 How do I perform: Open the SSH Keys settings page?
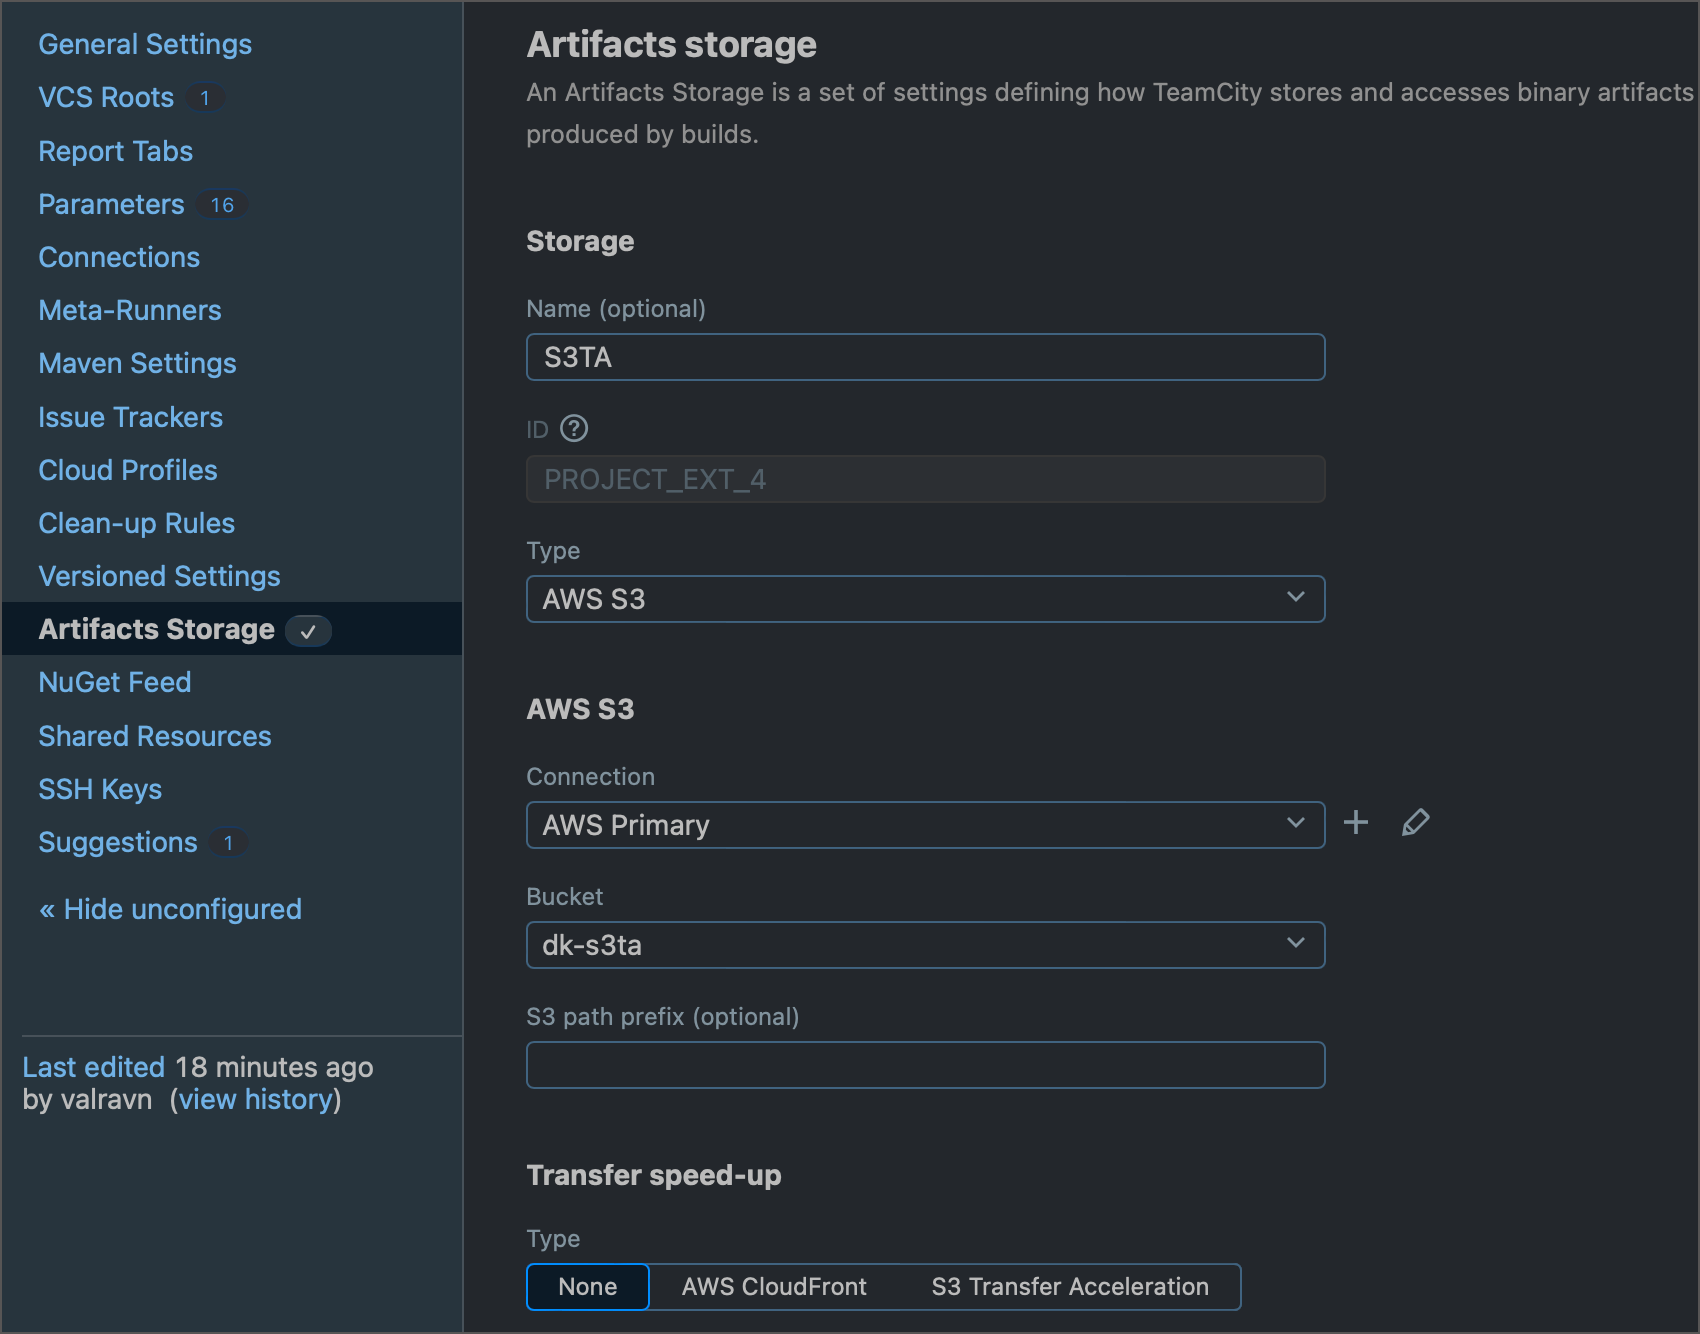99,789
